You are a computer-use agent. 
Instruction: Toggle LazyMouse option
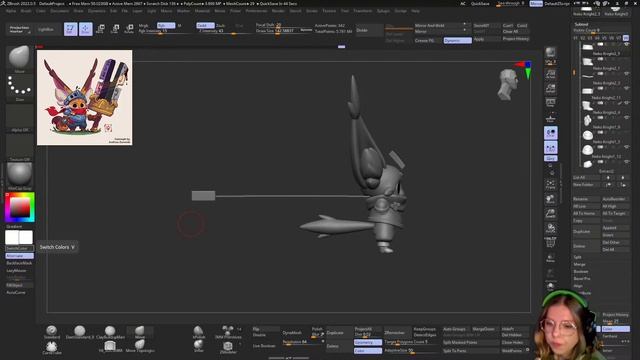click(x=16, y=271)
